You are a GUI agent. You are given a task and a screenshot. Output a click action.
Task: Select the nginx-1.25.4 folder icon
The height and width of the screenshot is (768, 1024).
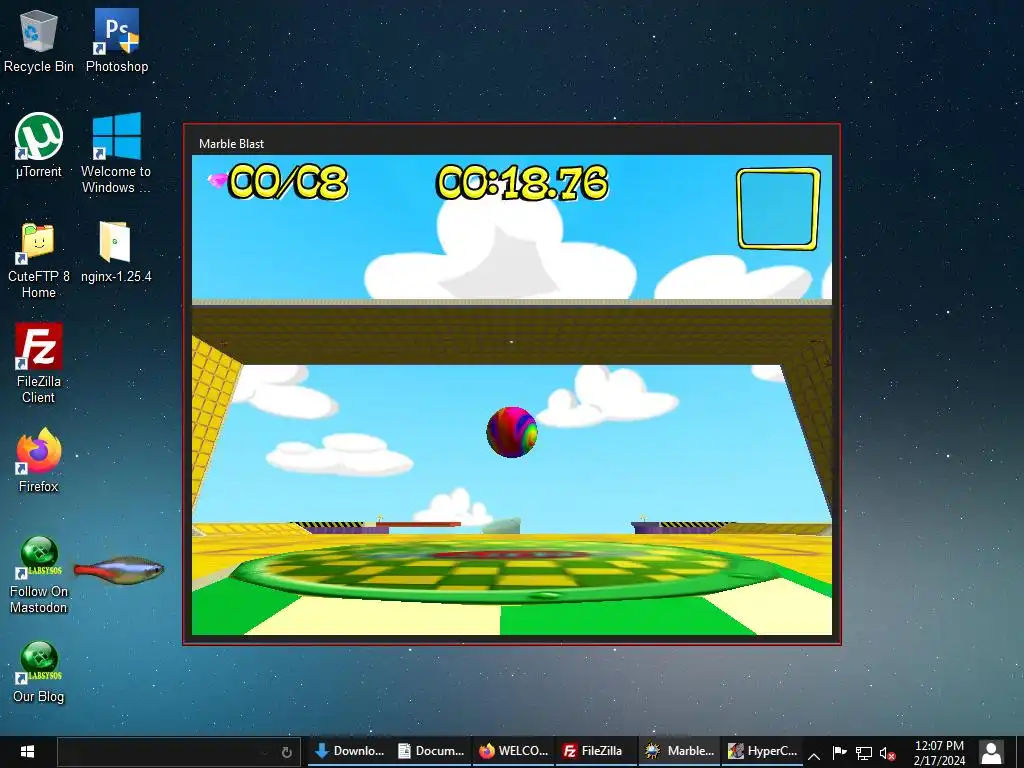tap(116, 251)
